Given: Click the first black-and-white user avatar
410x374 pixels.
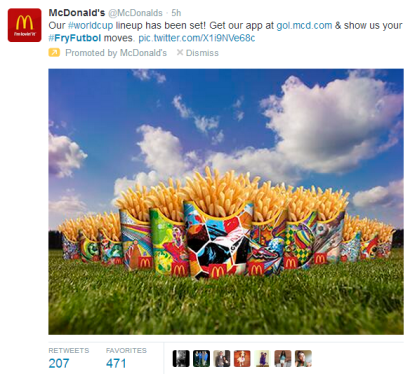Looking at the screenshot, I should (181, 359).
